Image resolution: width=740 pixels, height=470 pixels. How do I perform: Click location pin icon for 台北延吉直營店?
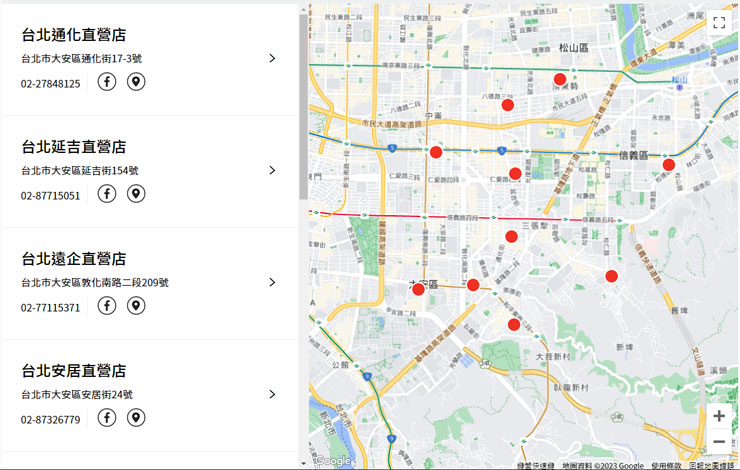[136, 194]
